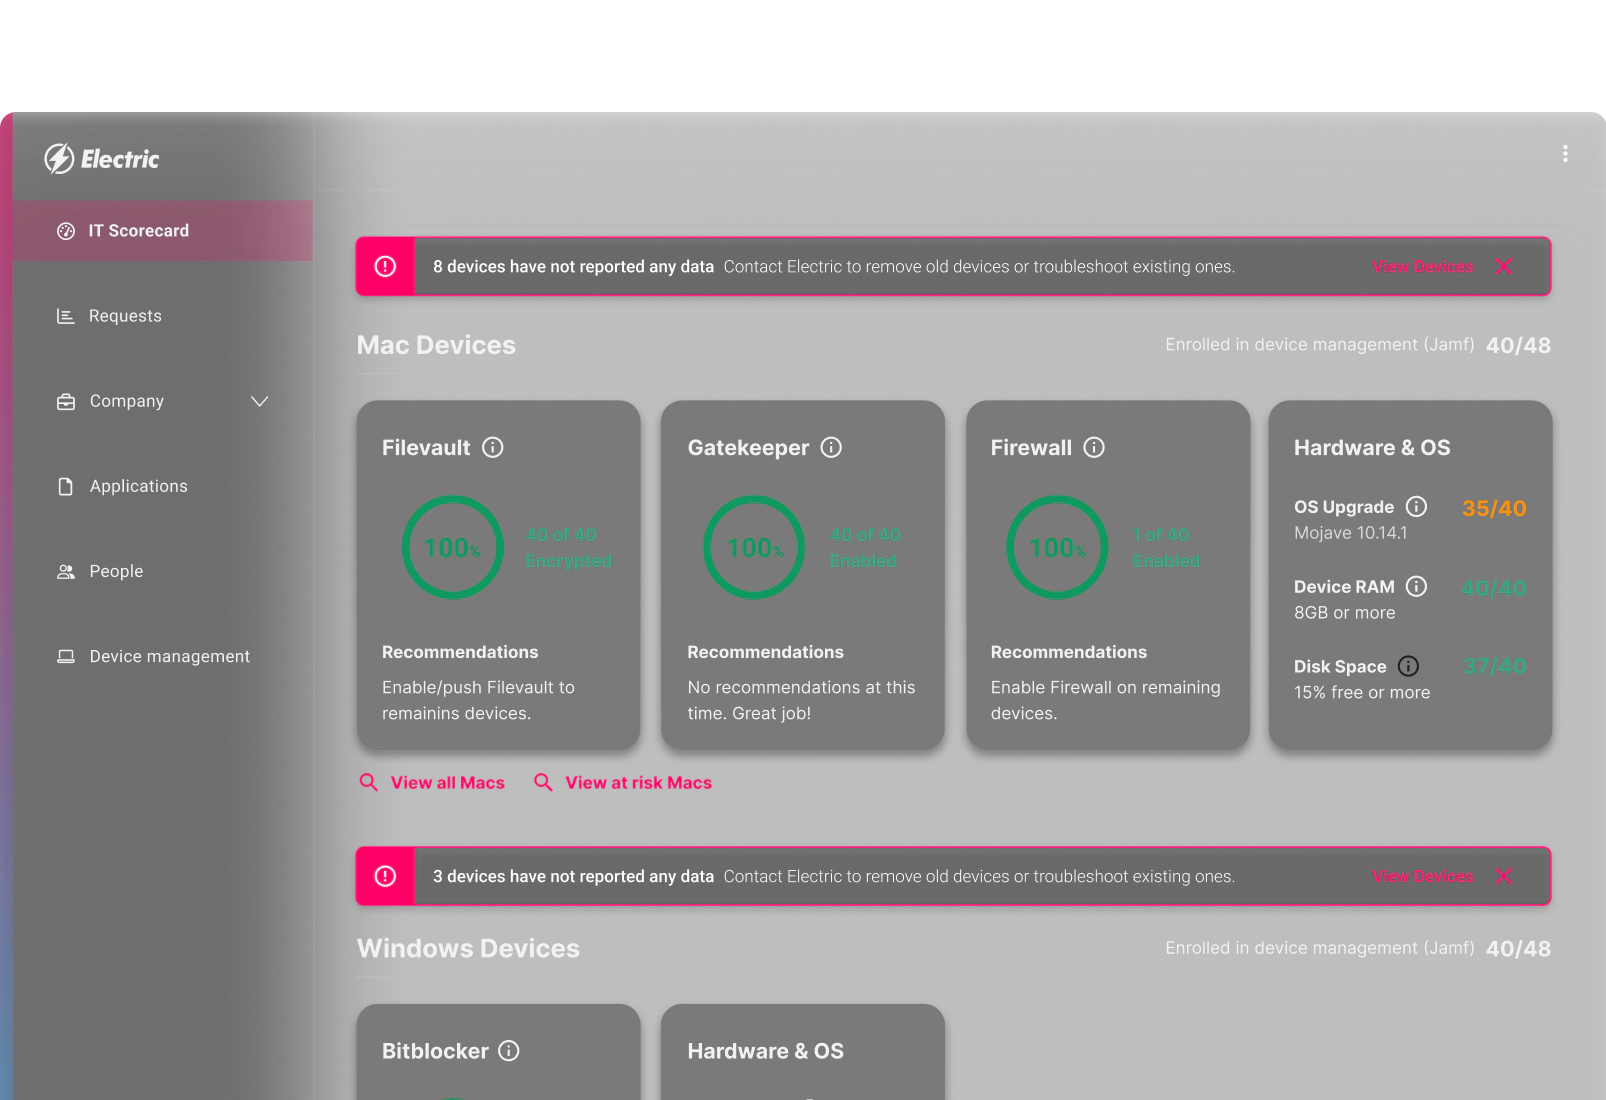Click the Device RAM info icon
1606x1100 pixels.
click(x=1417, y=587)
